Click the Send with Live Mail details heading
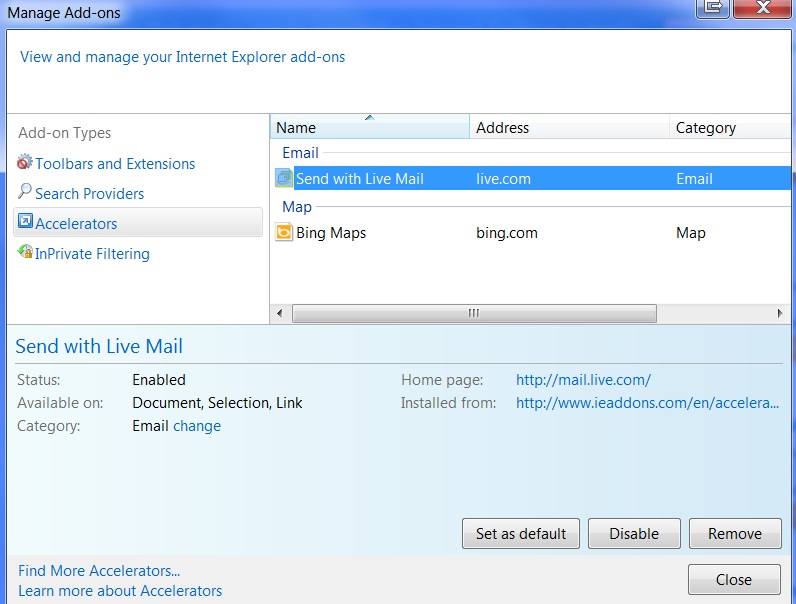The width and height of the screenshot is (796, 604). tap(99, 346)
